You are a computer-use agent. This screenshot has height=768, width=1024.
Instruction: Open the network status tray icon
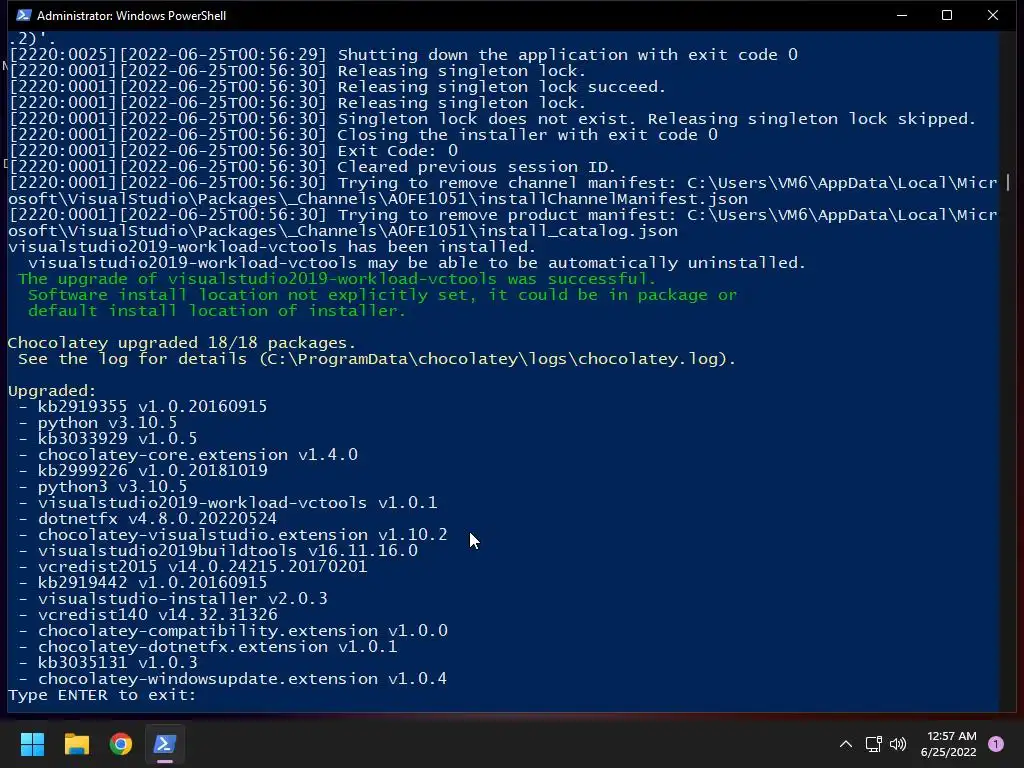click(873, 744)
